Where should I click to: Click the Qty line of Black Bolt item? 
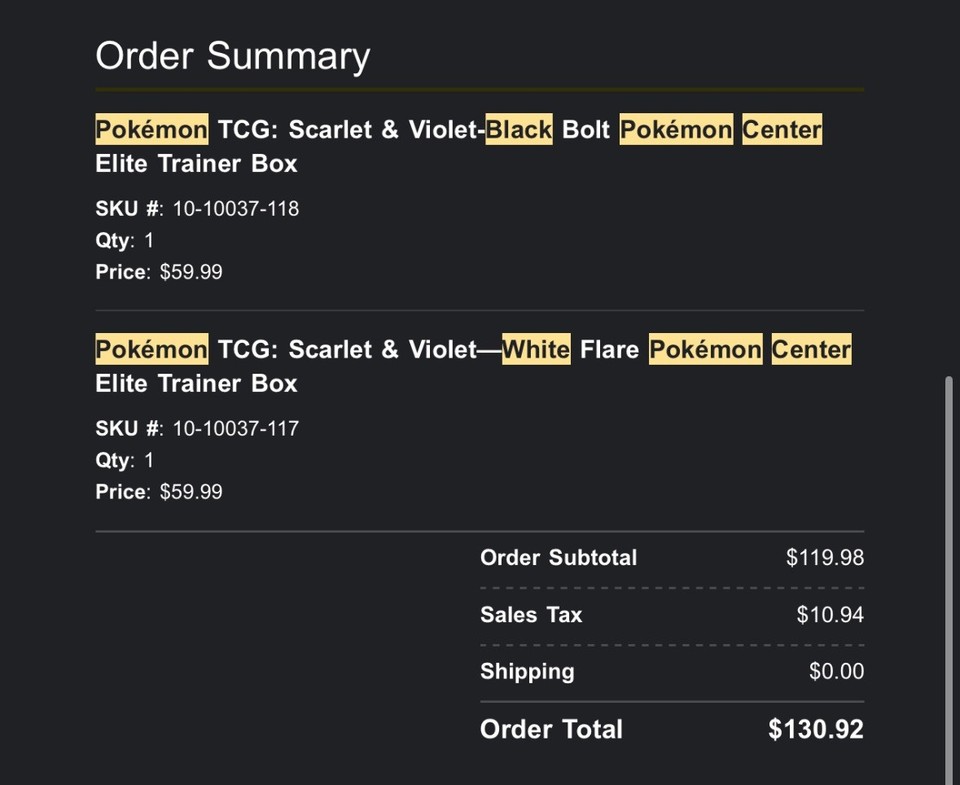point(125,240)
